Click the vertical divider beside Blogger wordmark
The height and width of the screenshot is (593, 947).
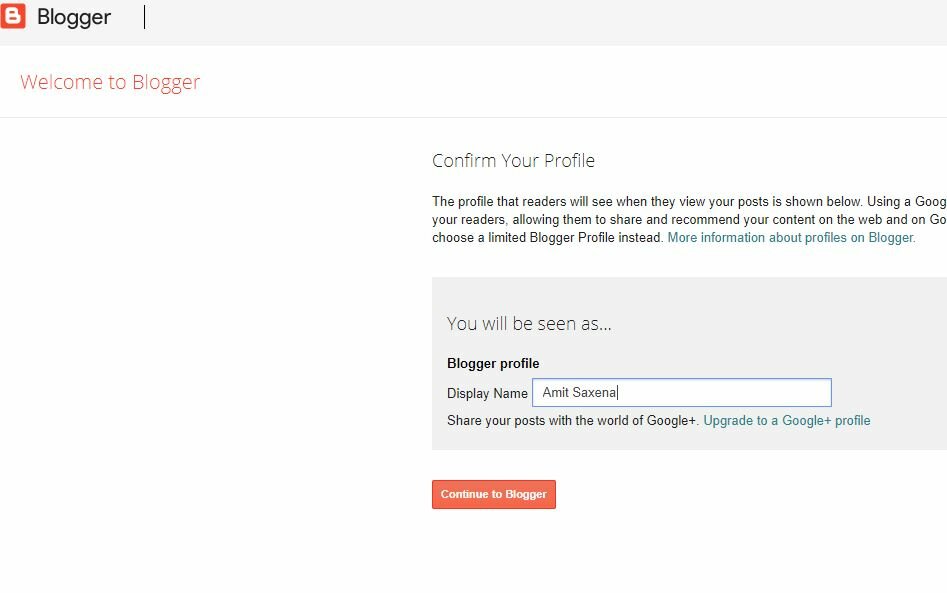144,17
